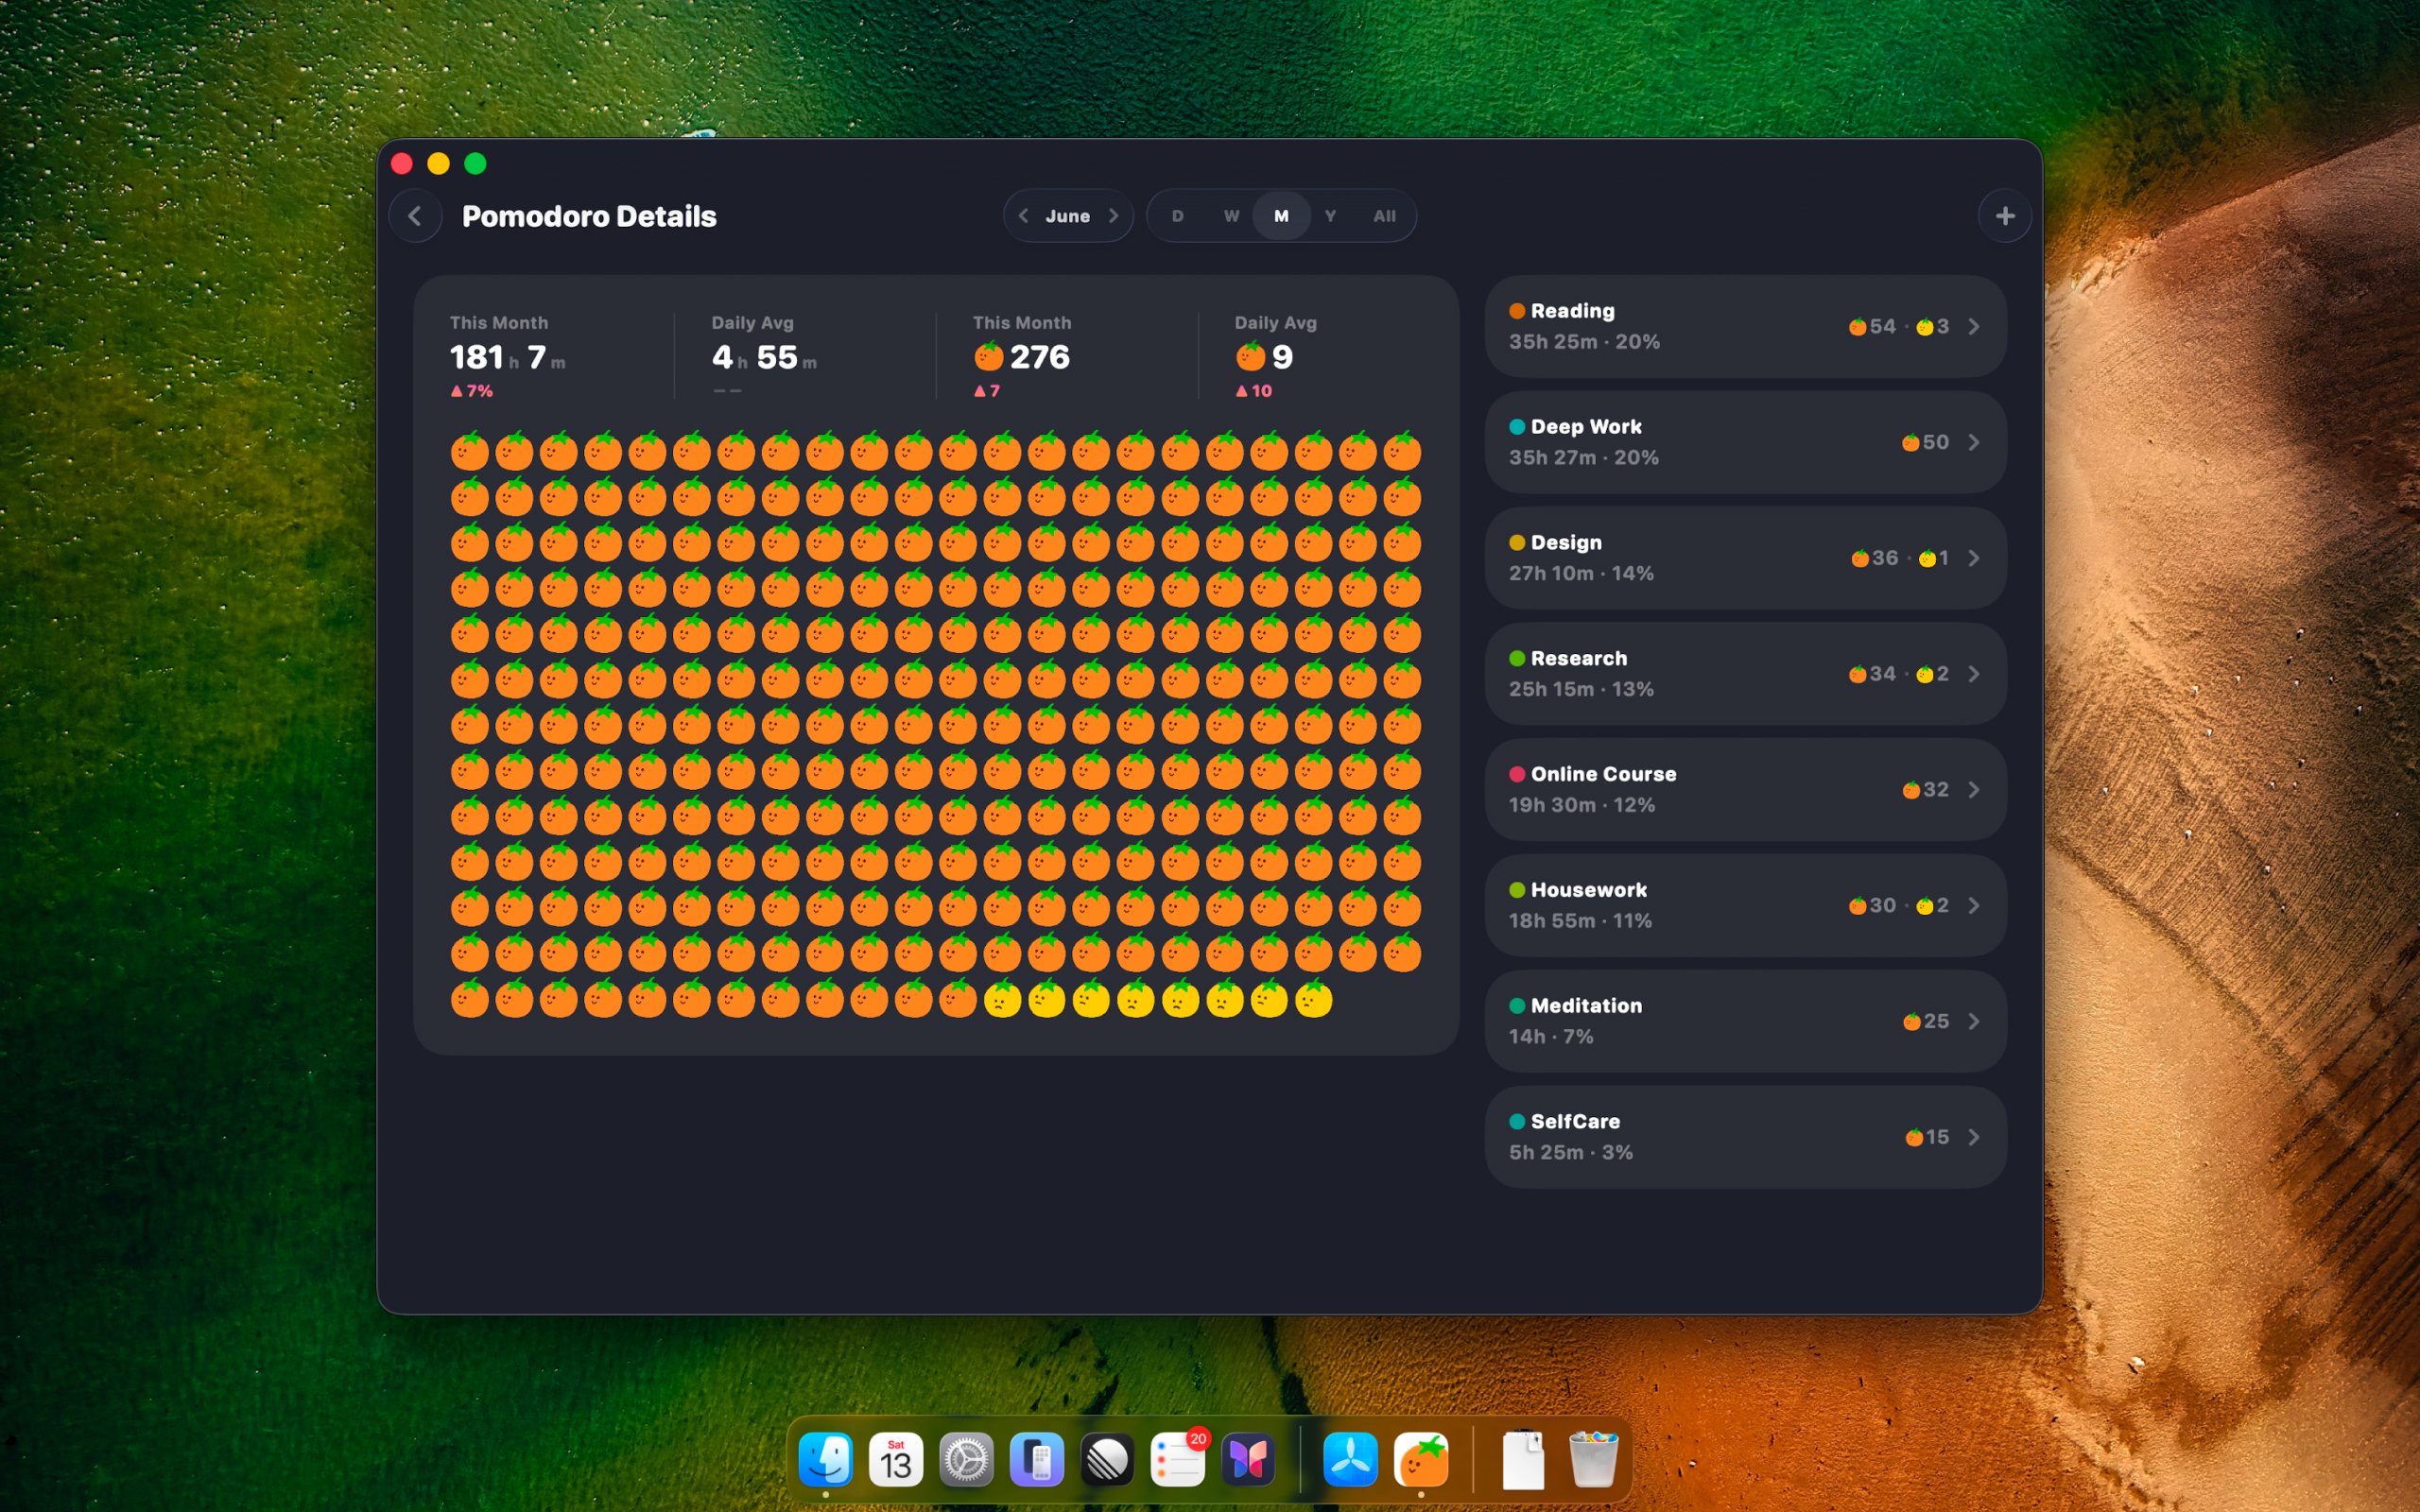Click the green Research color dot

(x=1517, y=658)
